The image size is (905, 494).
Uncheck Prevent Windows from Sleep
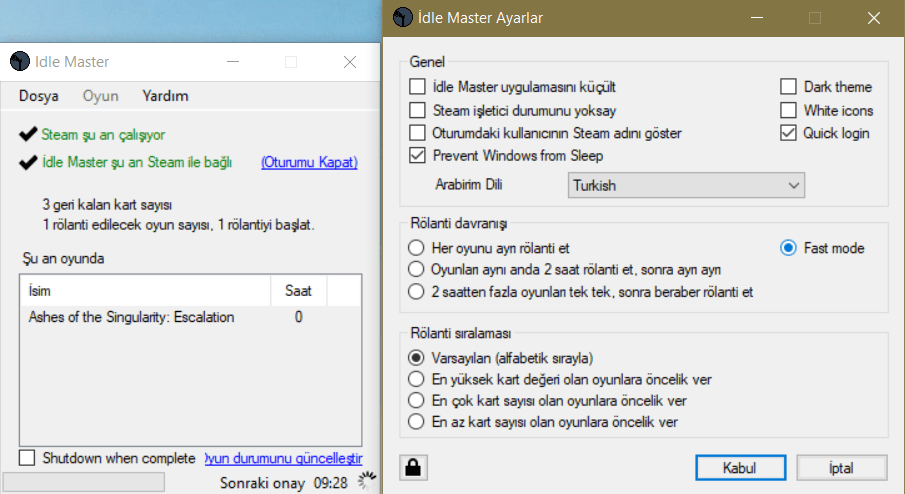click(417, 156)
